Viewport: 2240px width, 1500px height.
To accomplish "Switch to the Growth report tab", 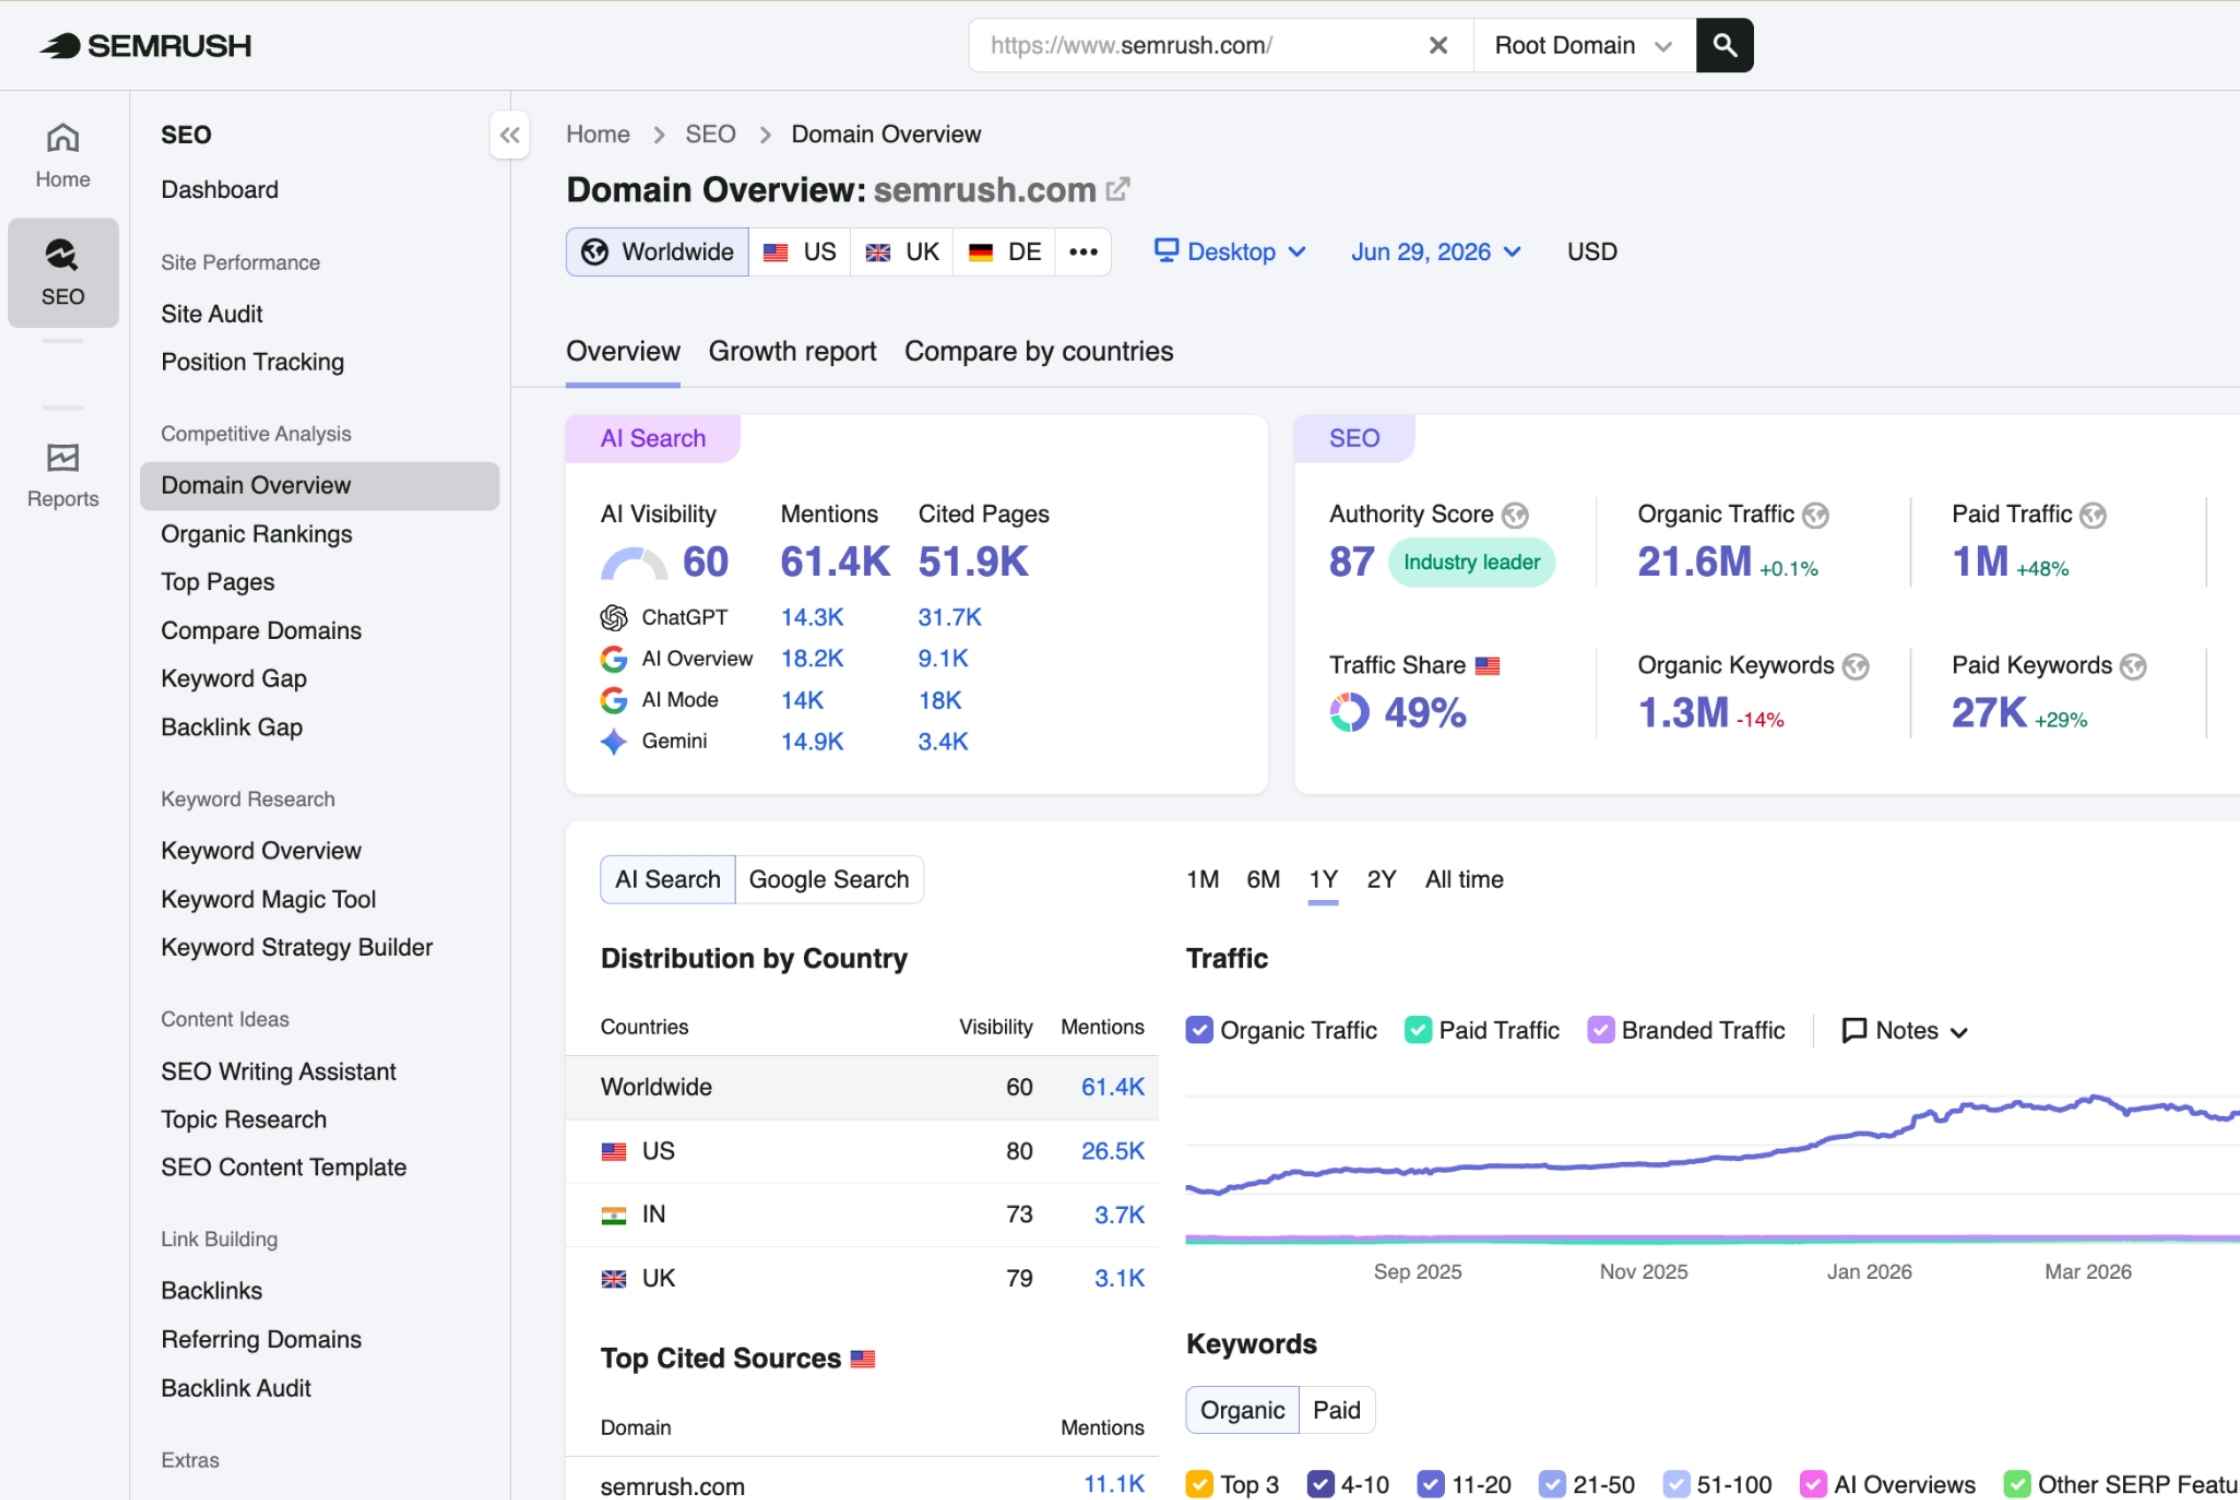I will (x=792, y=352).
